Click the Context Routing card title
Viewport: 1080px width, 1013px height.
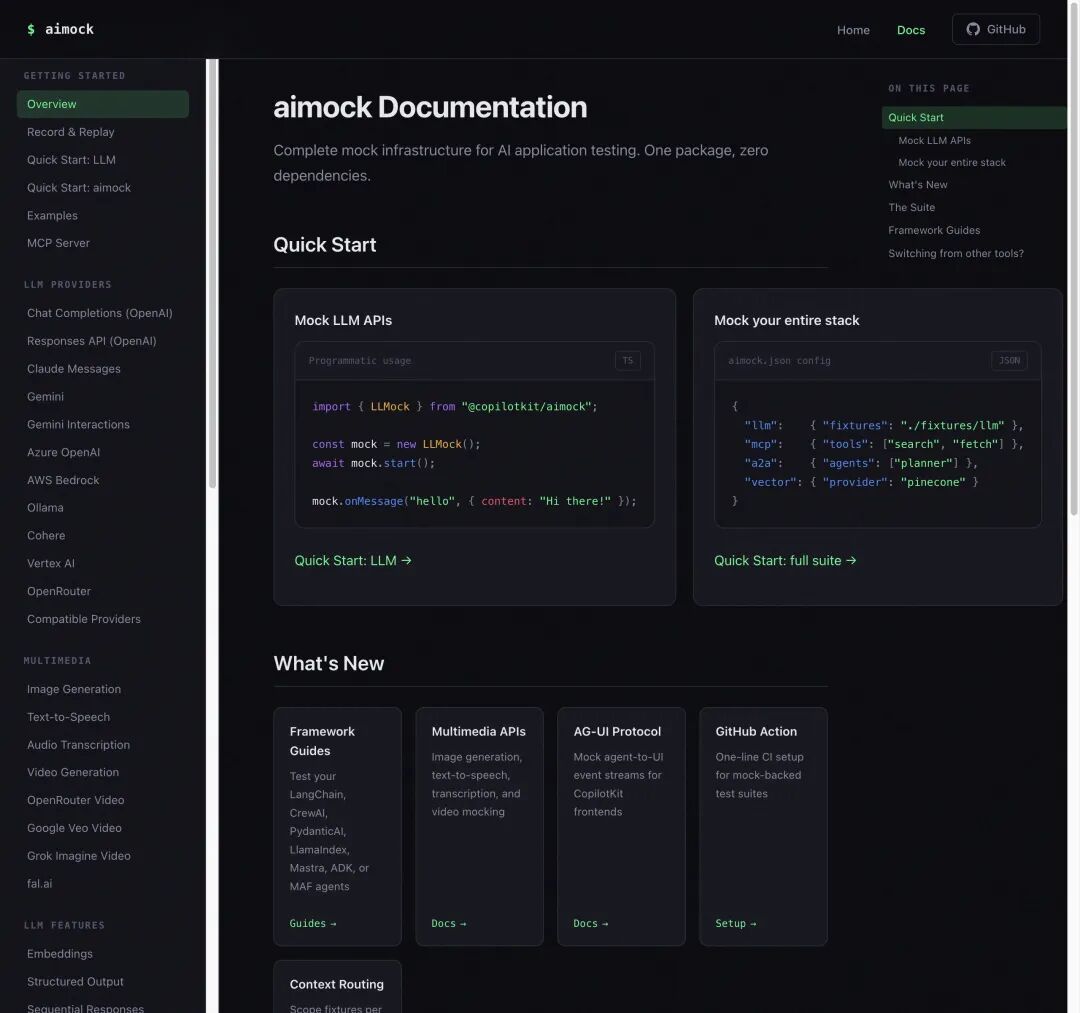tap(336, 984)
